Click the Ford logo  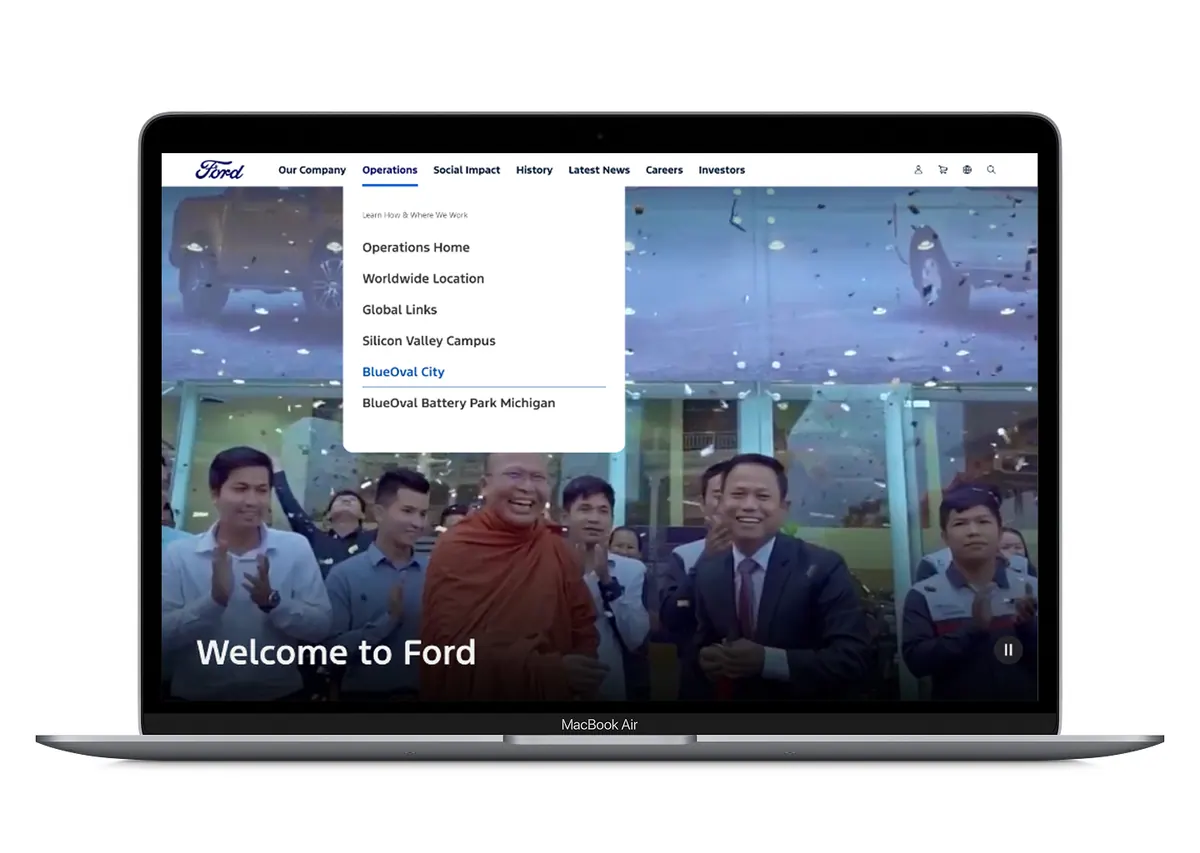219,170
